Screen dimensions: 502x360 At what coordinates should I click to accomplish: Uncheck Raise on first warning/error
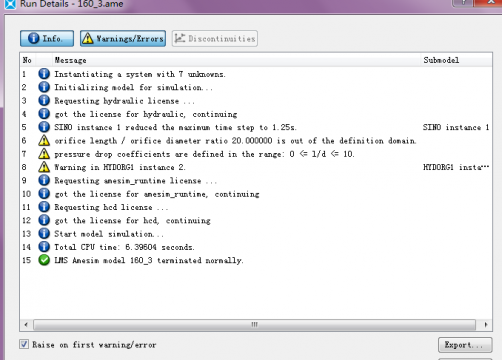point(24,344)
